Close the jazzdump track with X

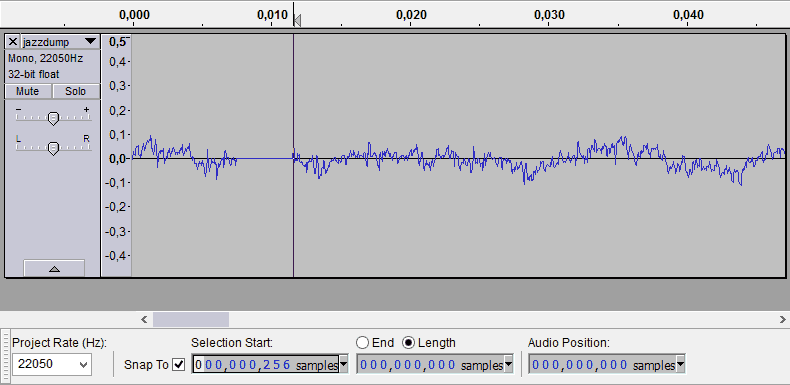pyautogui.click(x=13, y=41)
